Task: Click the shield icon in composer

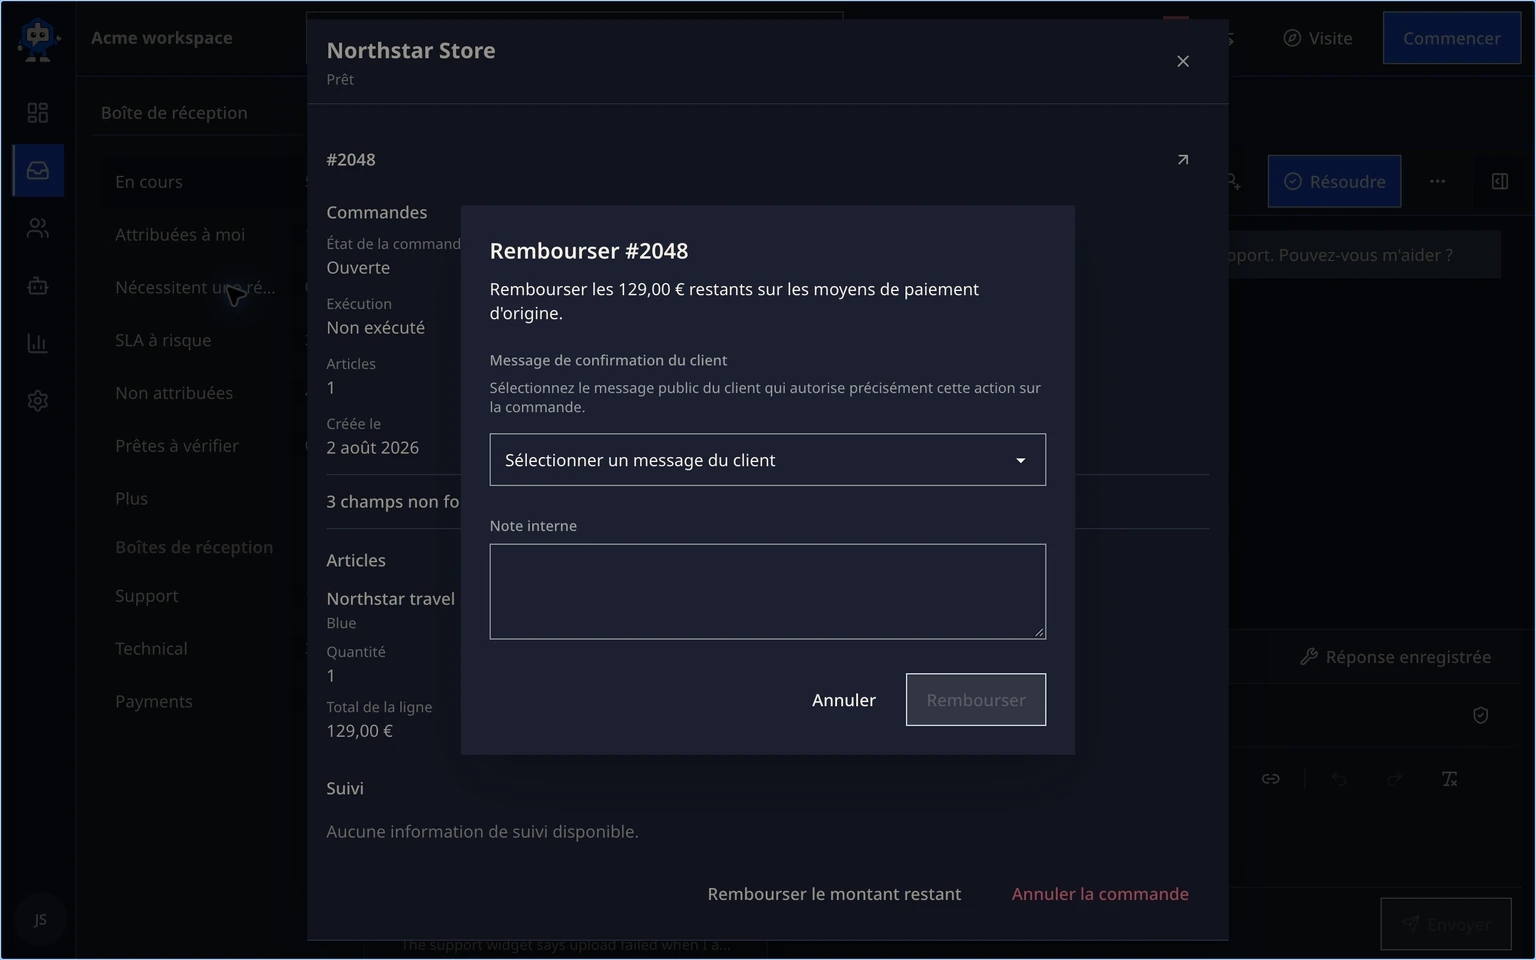Action: click(x=1481, y=715)
